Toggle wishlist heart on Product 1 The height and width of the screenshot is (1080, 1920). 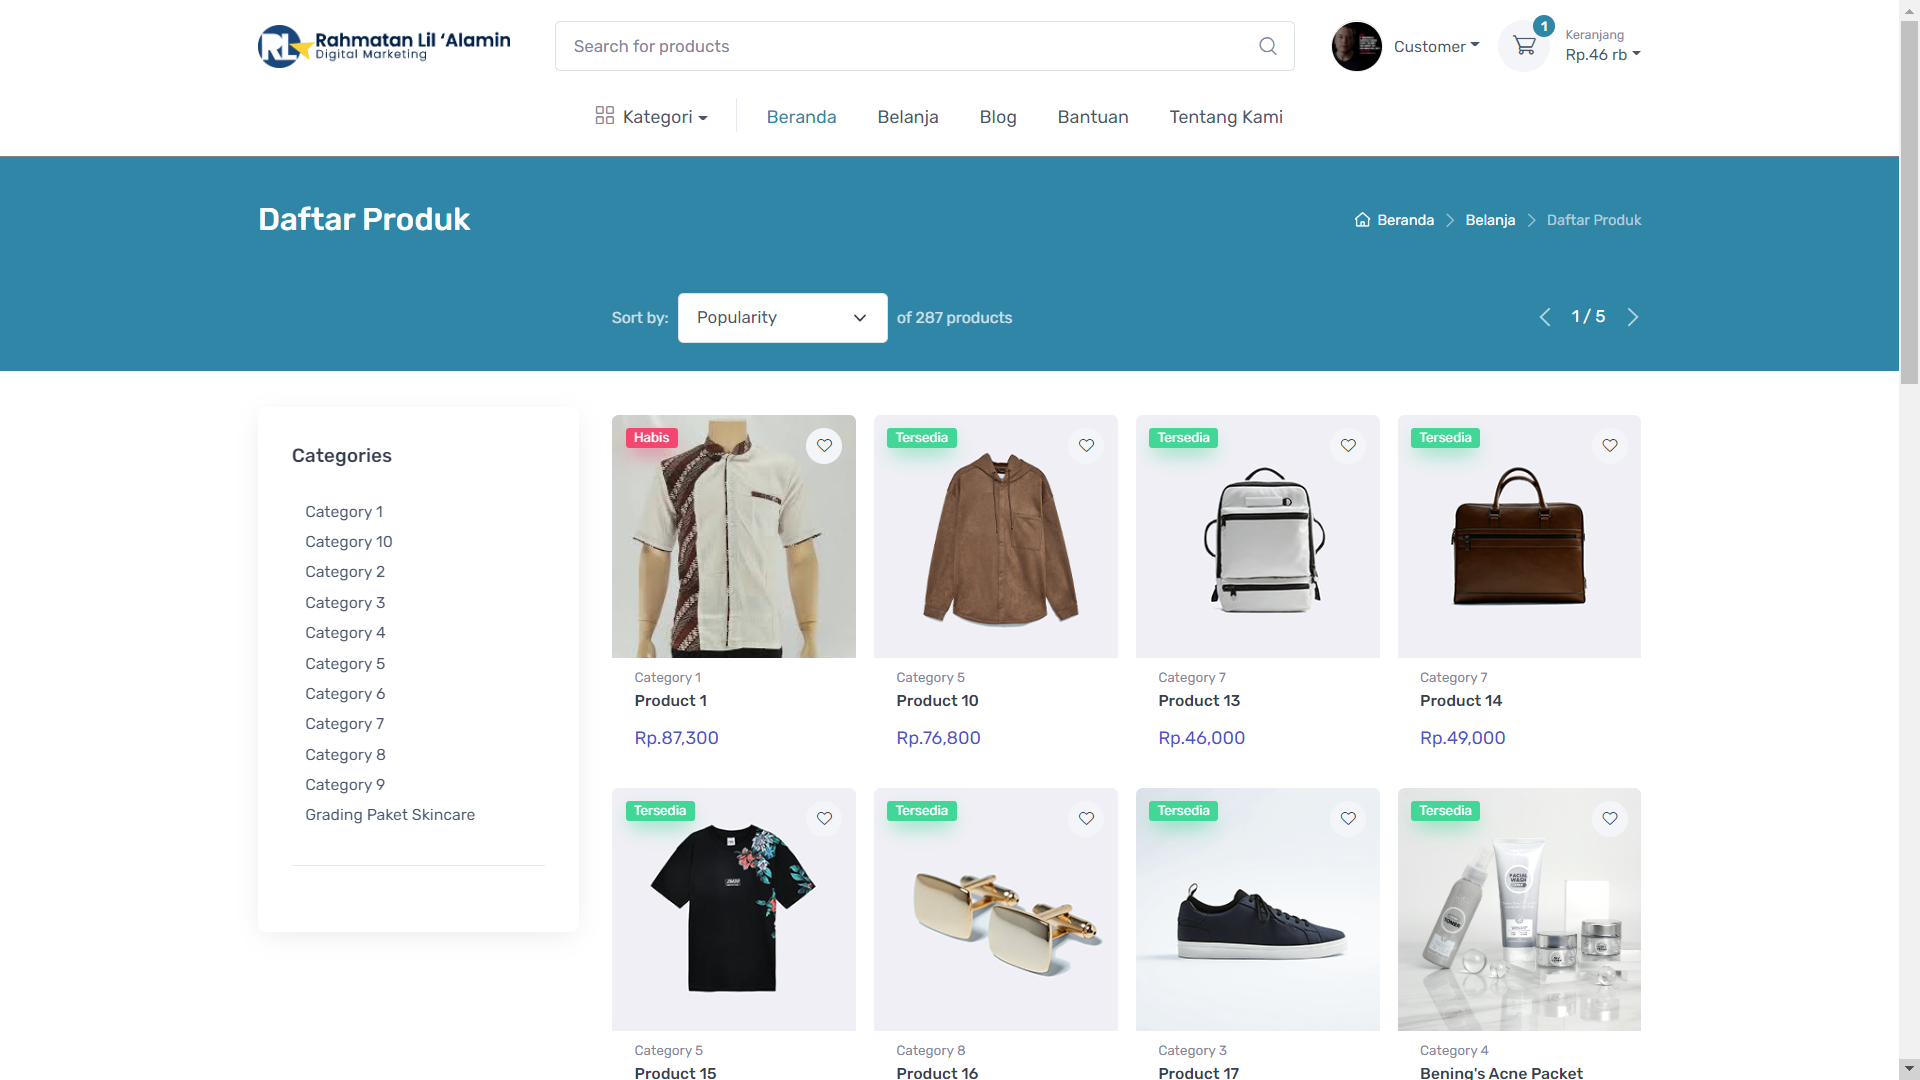tap(824, 445)
